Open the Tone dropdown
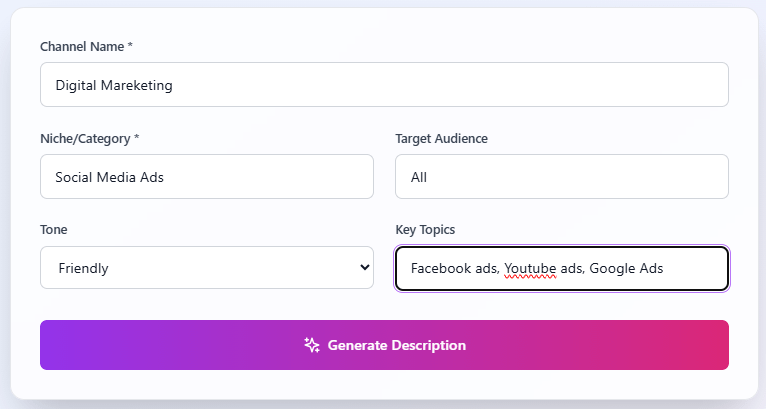 point(207,268)
